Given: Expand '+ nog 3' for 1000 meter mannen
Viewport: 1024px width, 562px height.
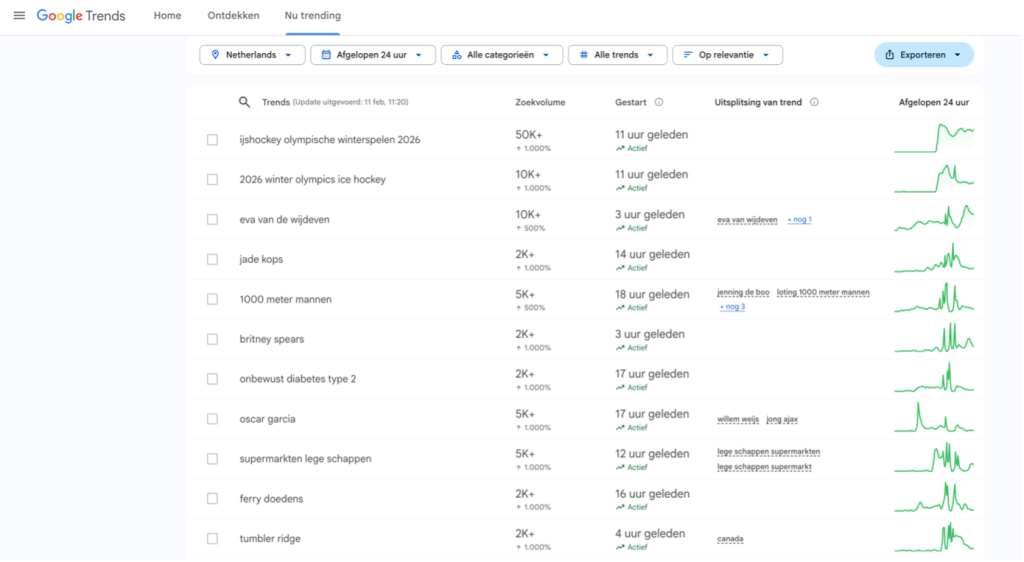Looking at the screenshot, I should [x=732, y=307].
